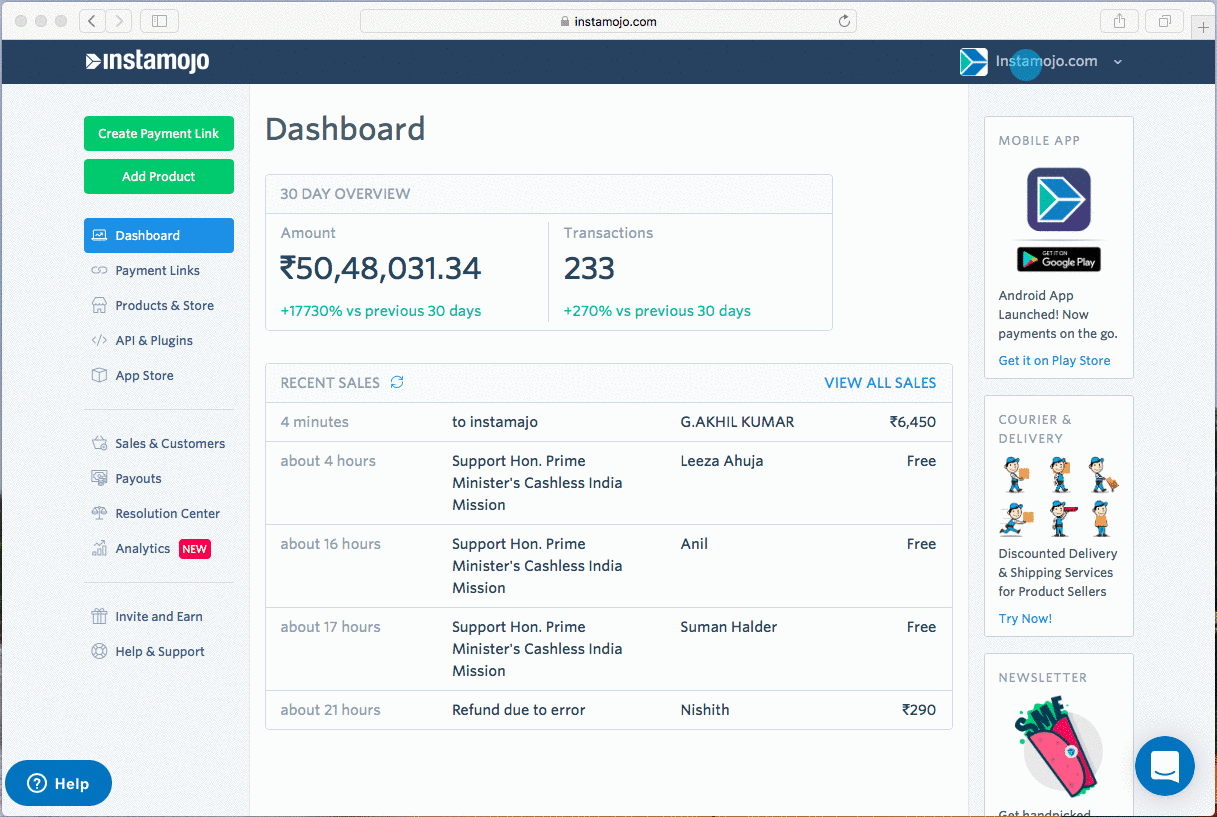Open the Get it on Play Store link

point(1054,361)
